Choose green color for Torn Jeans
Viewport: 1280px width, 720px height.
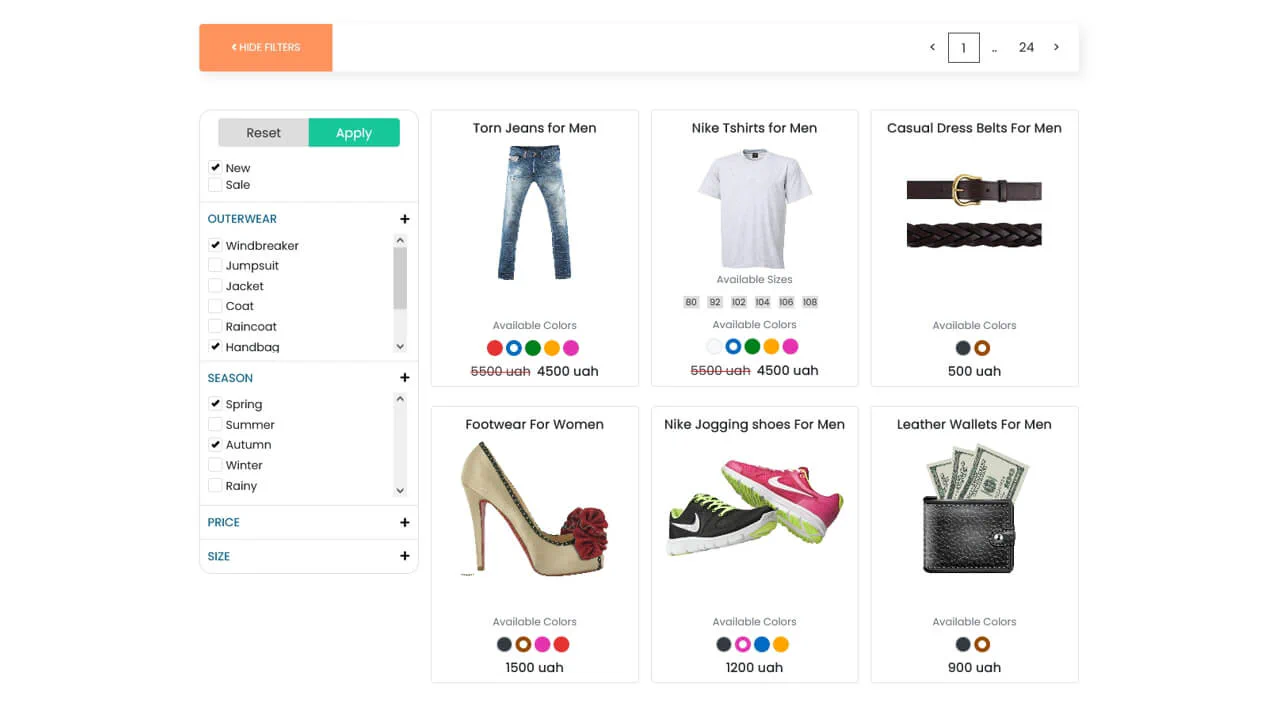click(533, 348)
